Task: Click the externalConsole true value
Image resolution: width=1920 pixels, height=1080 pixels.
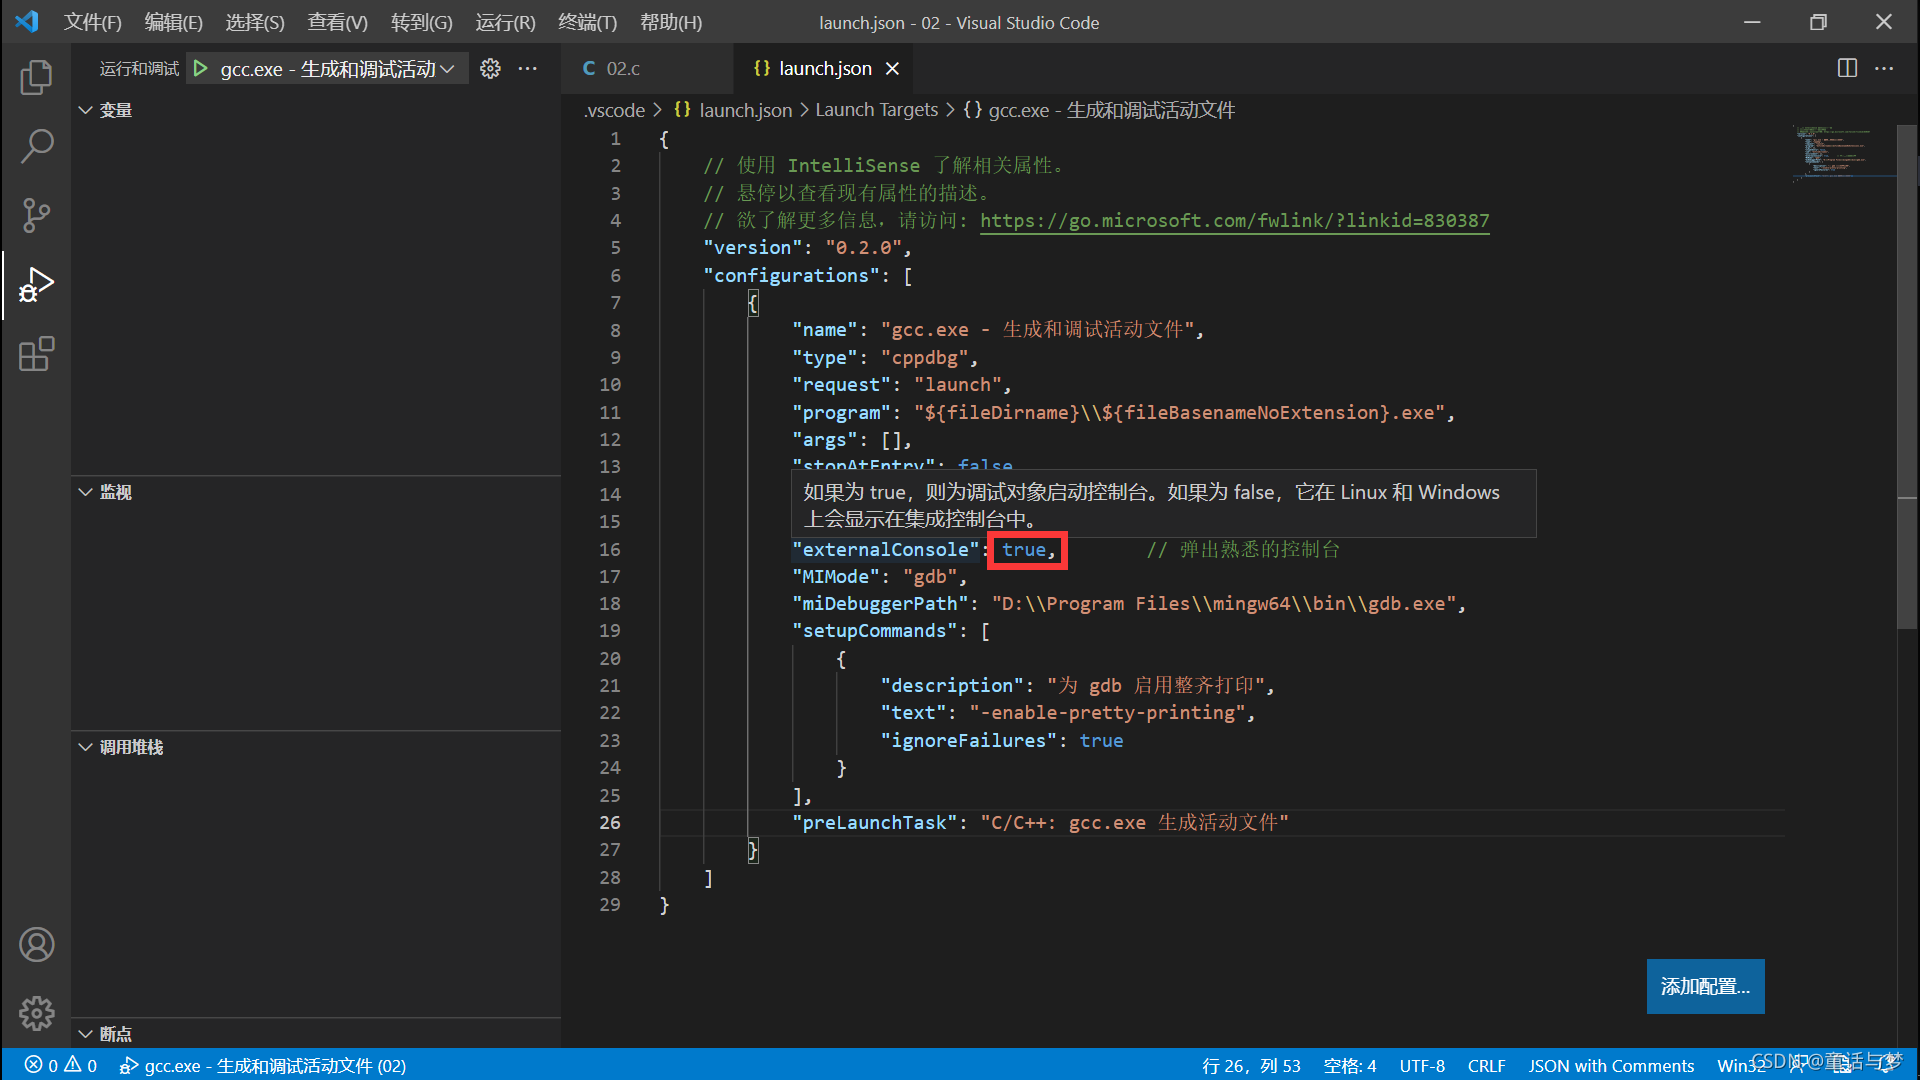Action: click(x=1024, y=549)
